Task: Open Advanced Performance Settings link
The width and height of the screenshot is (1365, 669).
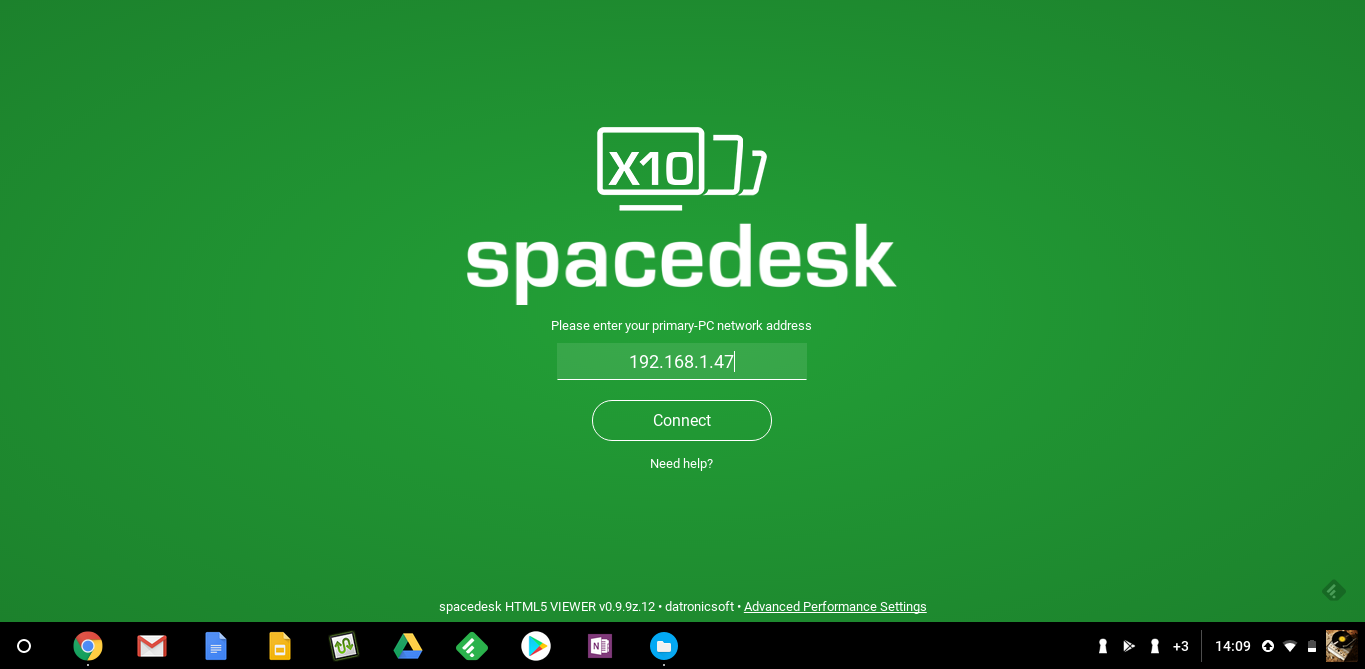Action: pyautogui.click(x=835, y=607)
